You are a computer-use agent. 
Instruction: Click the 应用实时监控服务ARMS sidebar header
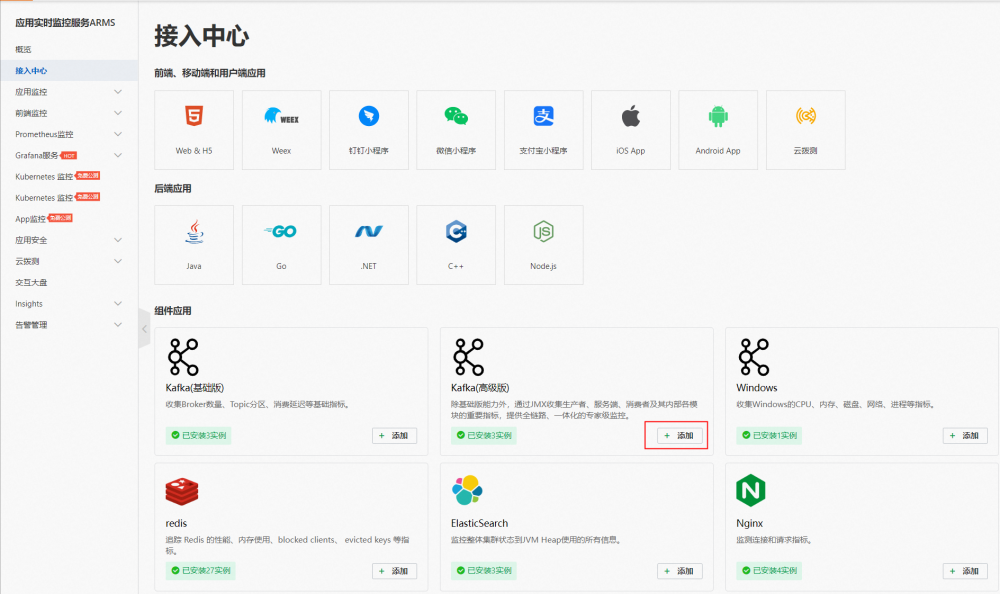[65, 22]
